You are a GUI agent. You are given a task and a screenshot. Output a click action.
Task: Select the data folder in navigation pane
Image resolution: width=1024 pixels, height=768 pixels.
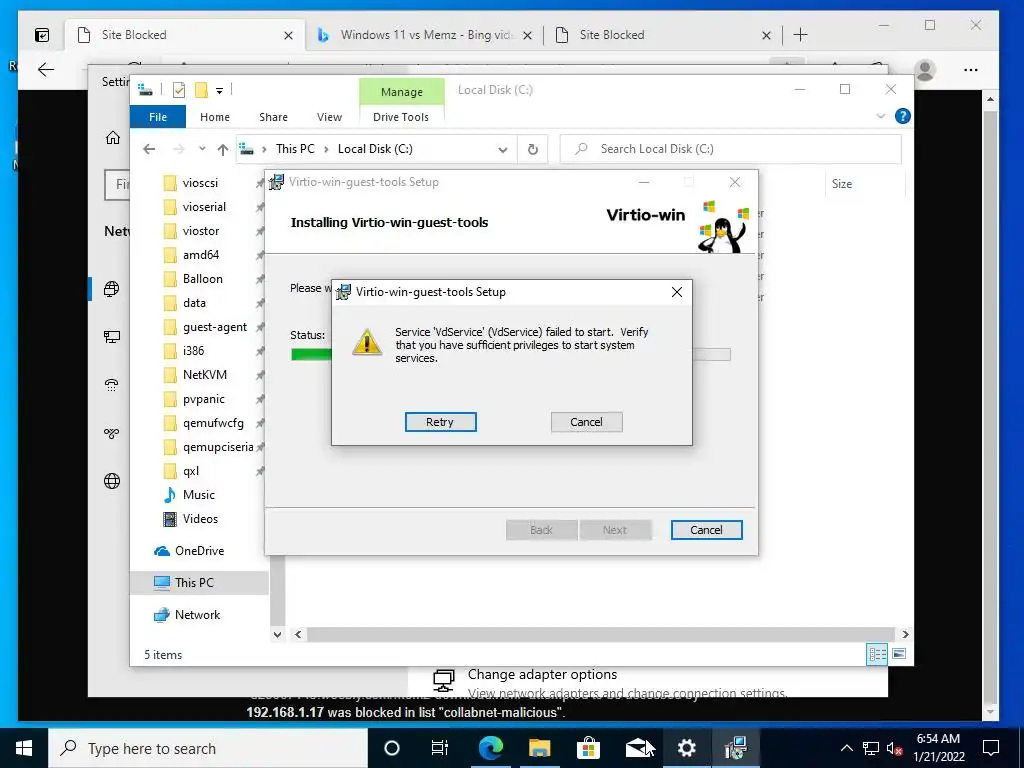tap(194, 303)
